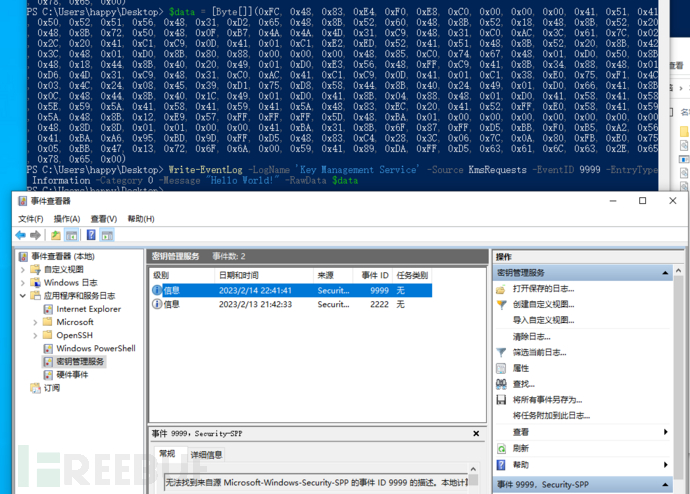This screenshot has width=690, height=494.
Task: Click the event description text box
Action: pyautogui.click(x=316, y=483)
